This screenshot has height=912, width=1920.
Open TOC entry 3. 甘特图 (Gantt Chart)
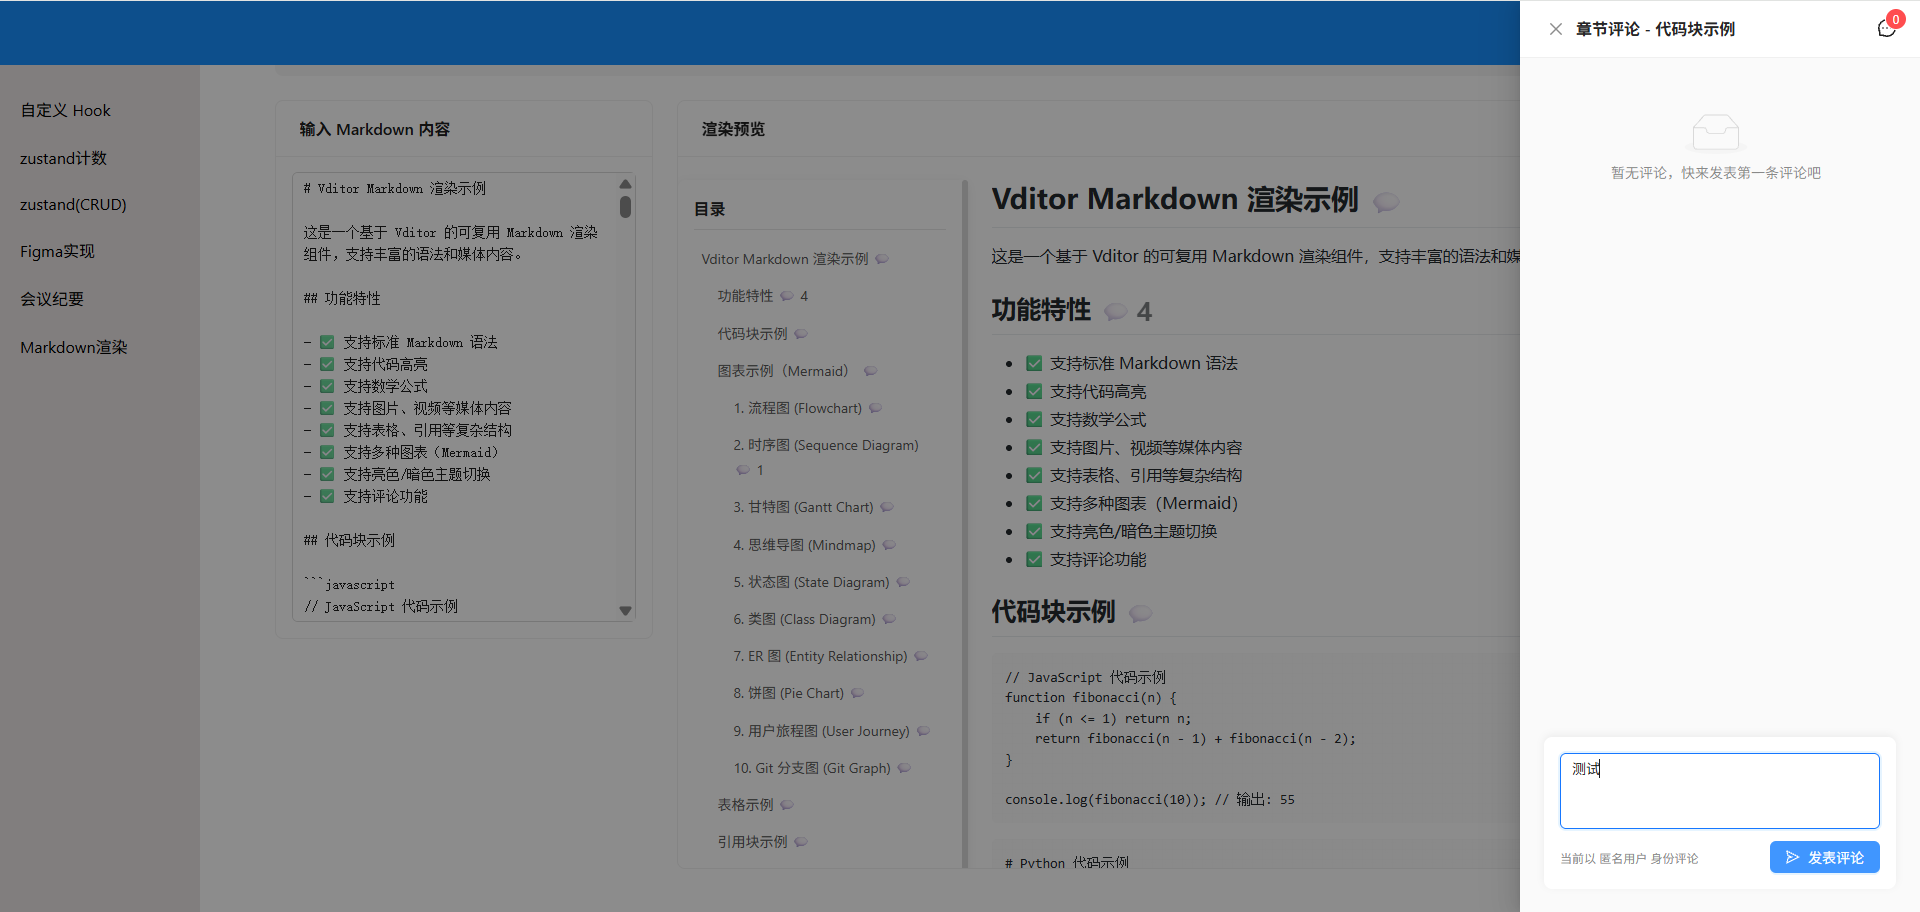(x=803, y=507)
